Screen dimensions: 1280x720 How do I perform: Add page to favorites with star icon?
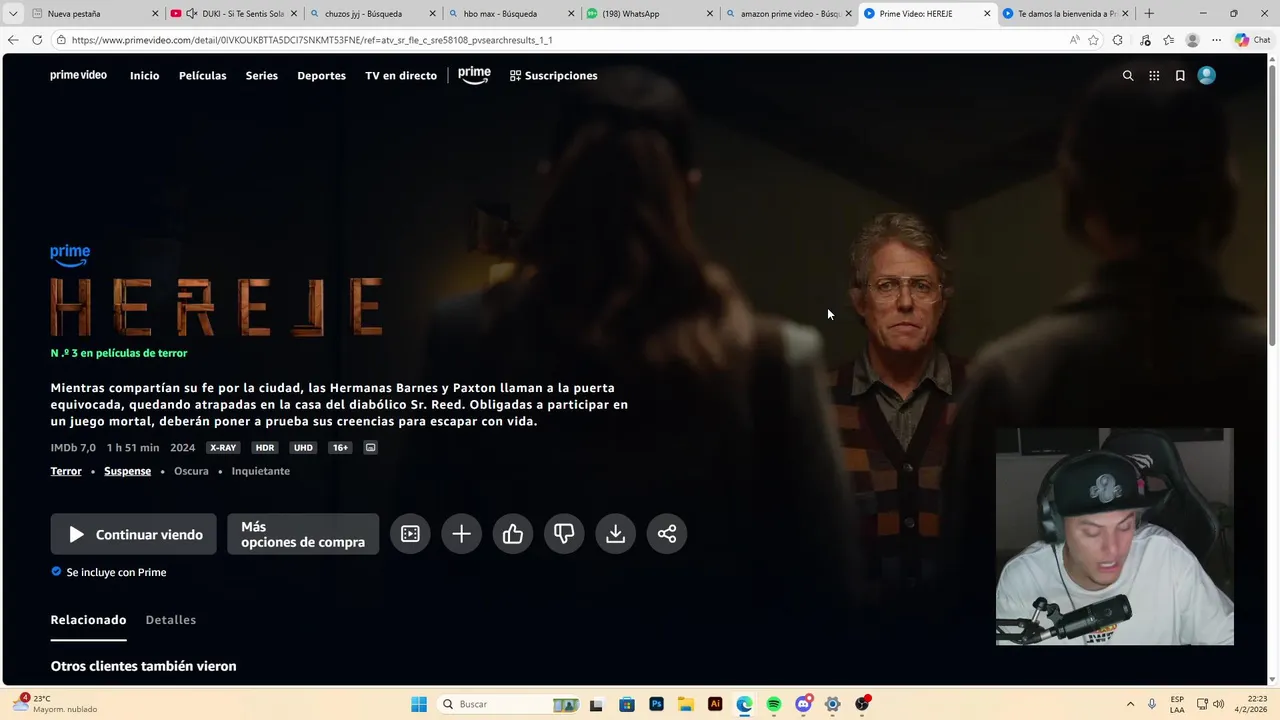(1094, 40)
